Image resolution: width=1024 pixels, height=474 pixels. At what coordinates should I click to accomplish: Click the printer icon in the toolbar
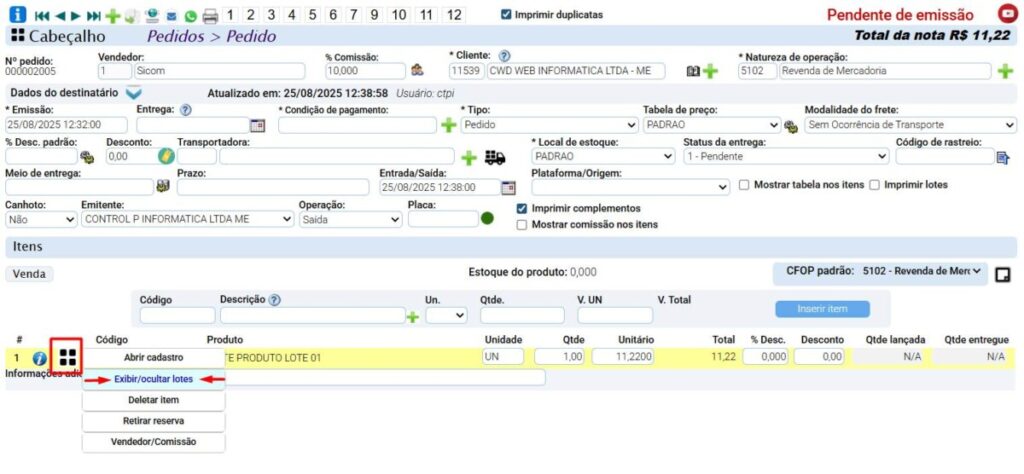(x=210, y=16)
